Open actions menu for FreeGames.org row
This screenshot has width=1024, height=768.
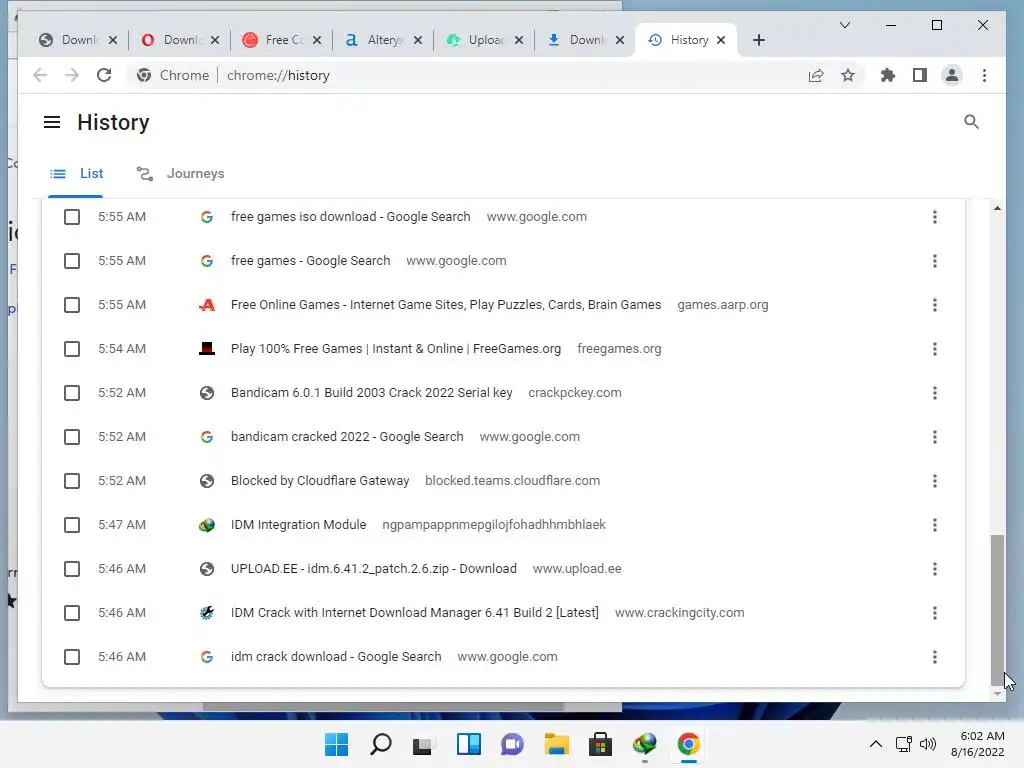(935, 349)
